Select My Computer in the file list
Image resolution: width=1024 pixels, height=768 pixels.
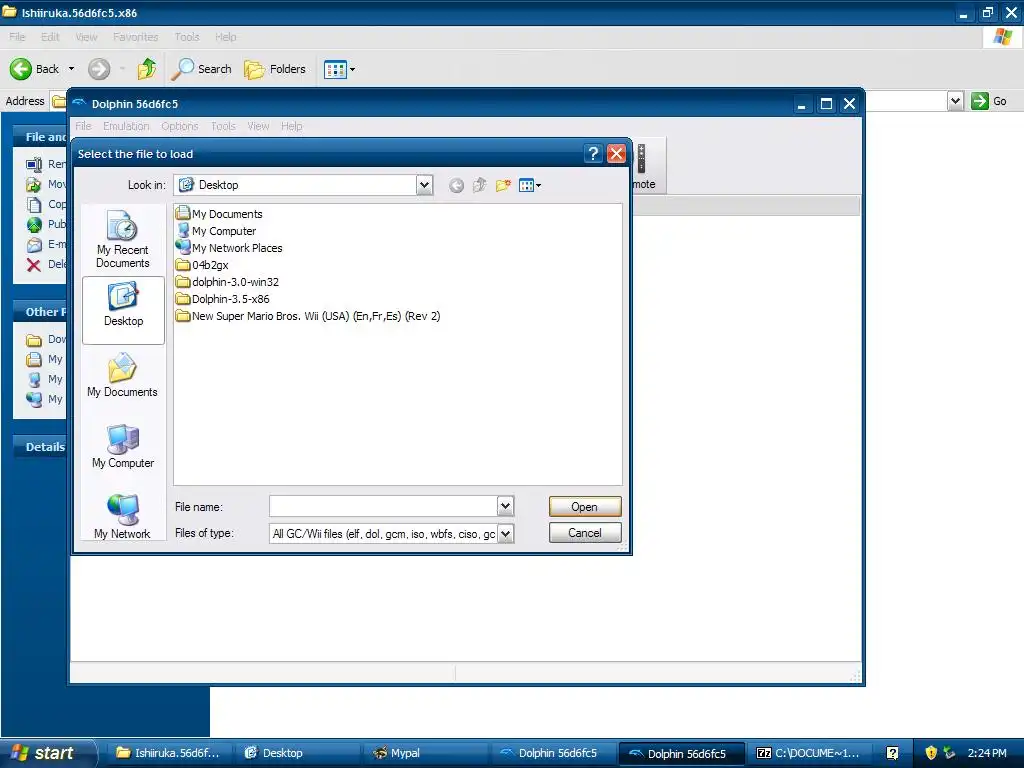coord(216,231)
